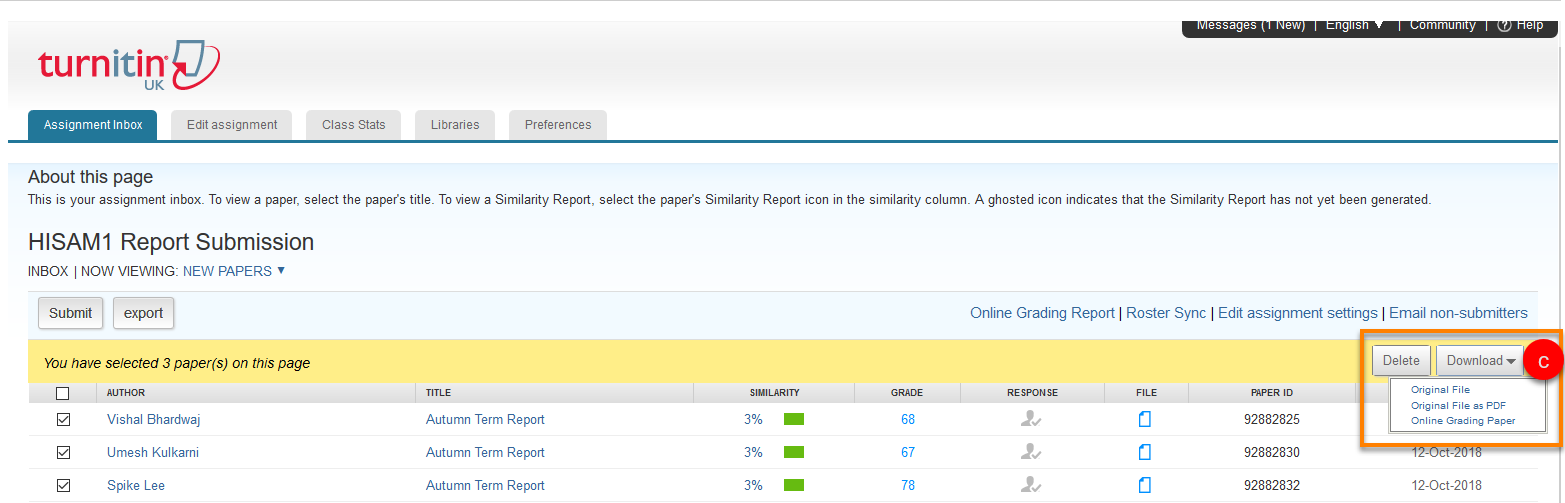Open Messages (1 New) link
Screen dimensions: 1565x503
[x=1251, y=25]
